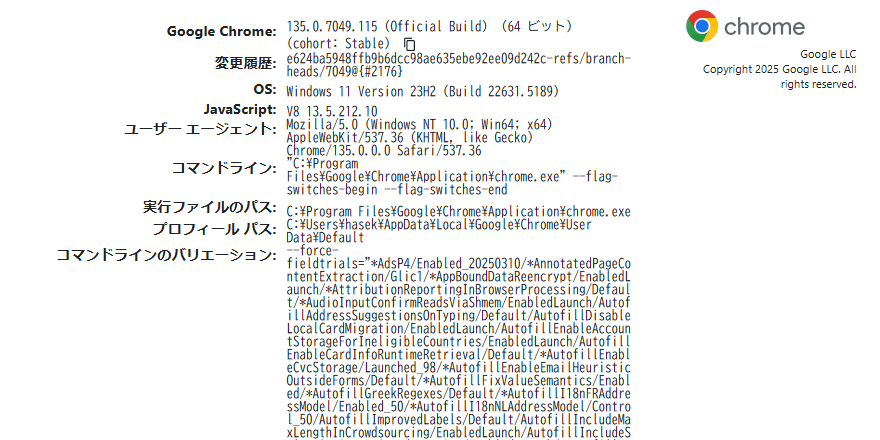The image size is (880, 440).
Task: Click the コマンドラインのバリエーション: label
Action: click(x=167, y=255)
